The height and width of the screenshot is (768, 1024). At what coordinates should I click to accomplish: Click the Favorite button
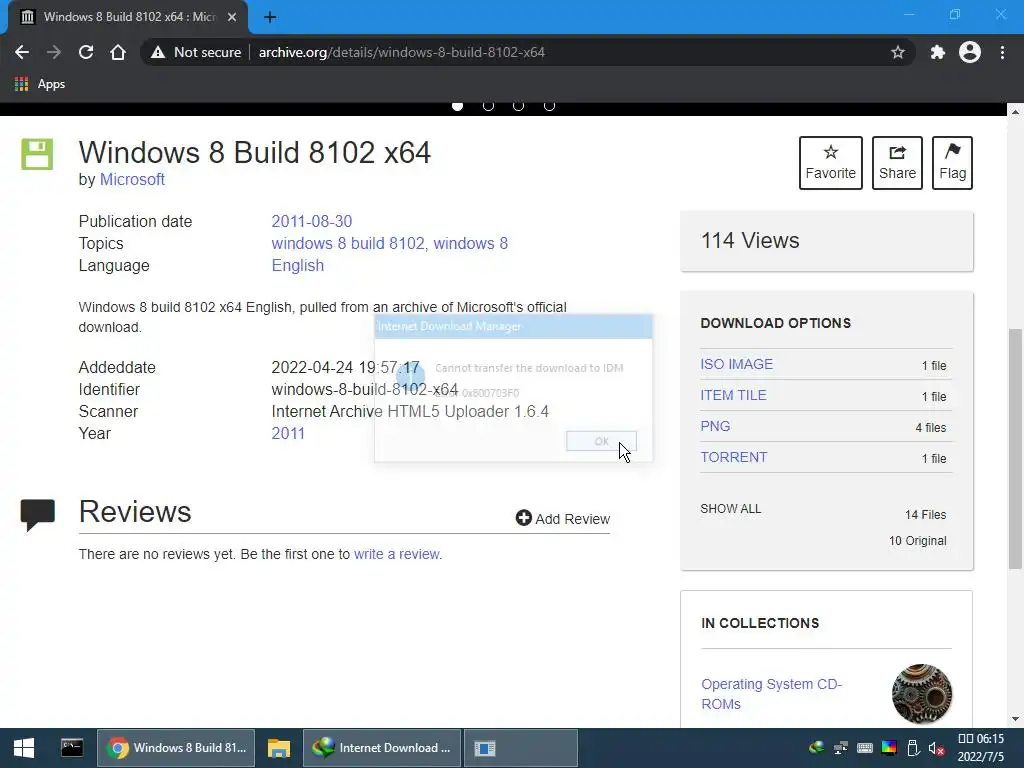pyautogui.click(x=831, y=163)
